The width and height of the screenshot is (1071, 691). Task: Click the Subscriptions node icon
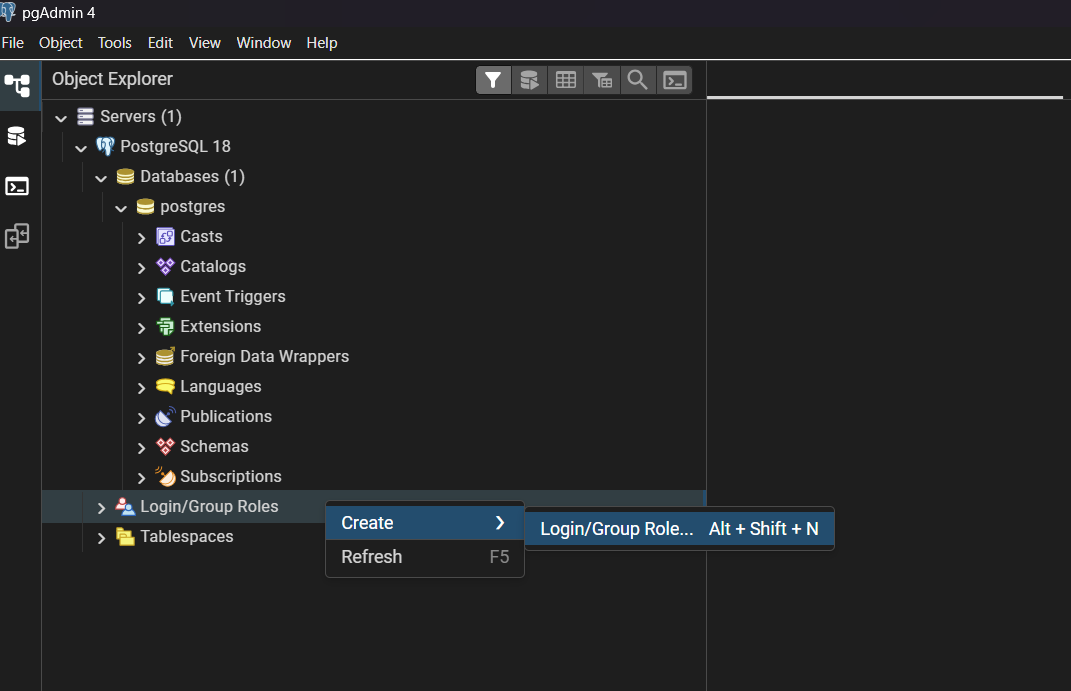click(x=165, y=476)
